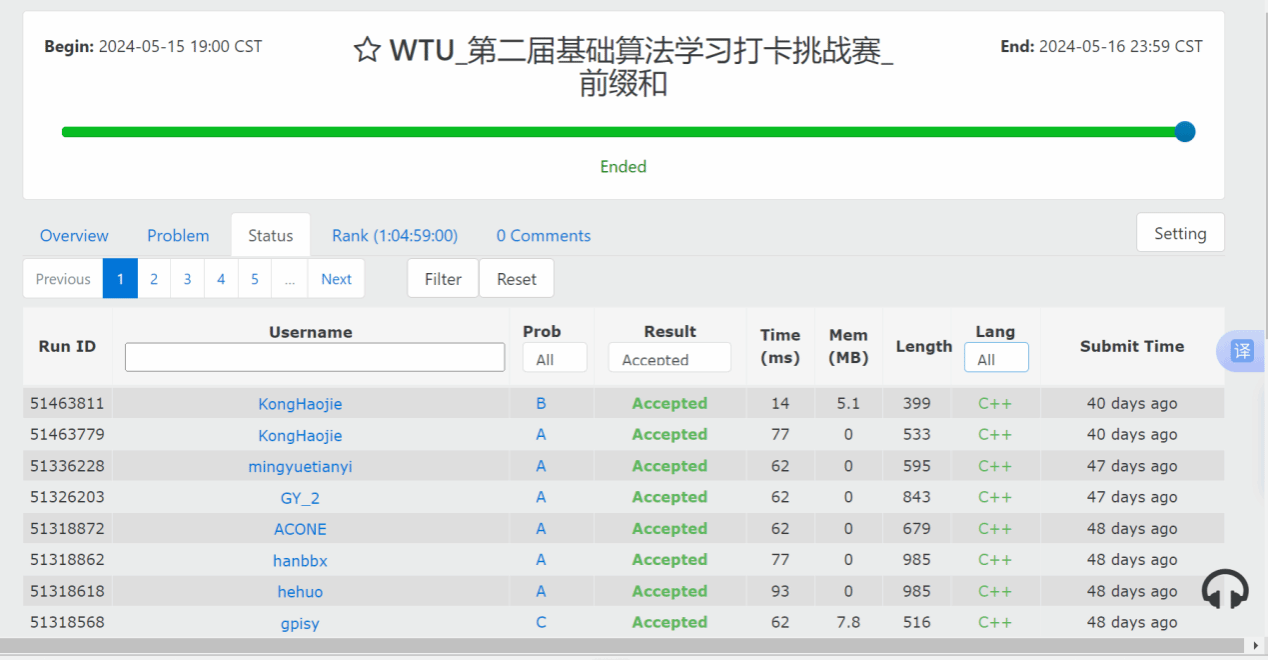Open the Setting button
The image size is (1268, 660).
(1180, 233)
